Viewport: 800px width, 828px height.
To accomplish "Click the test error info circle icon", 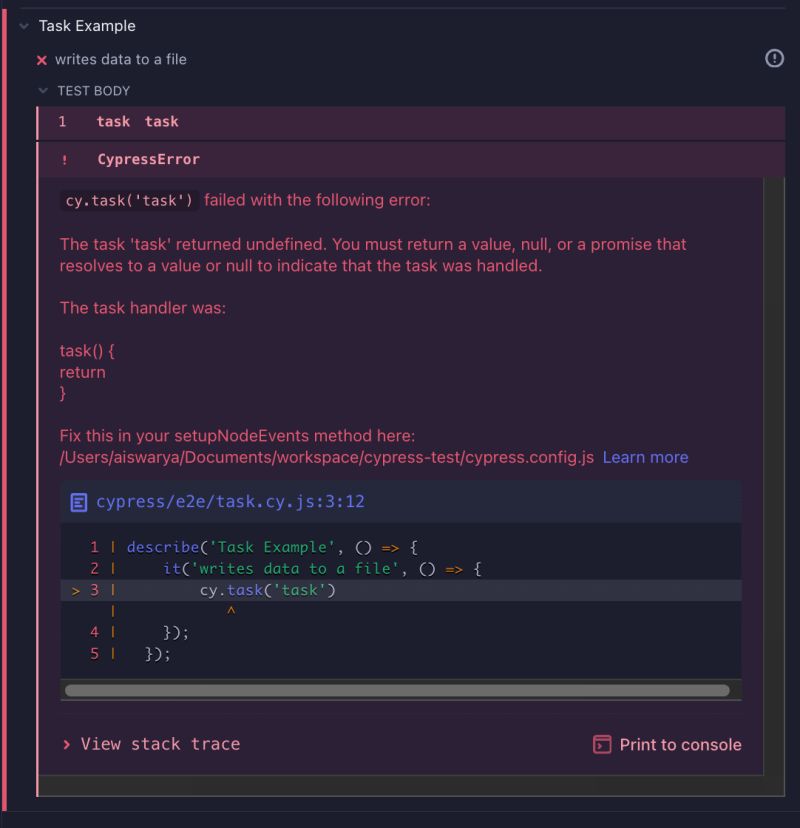I will pos(774,58).
